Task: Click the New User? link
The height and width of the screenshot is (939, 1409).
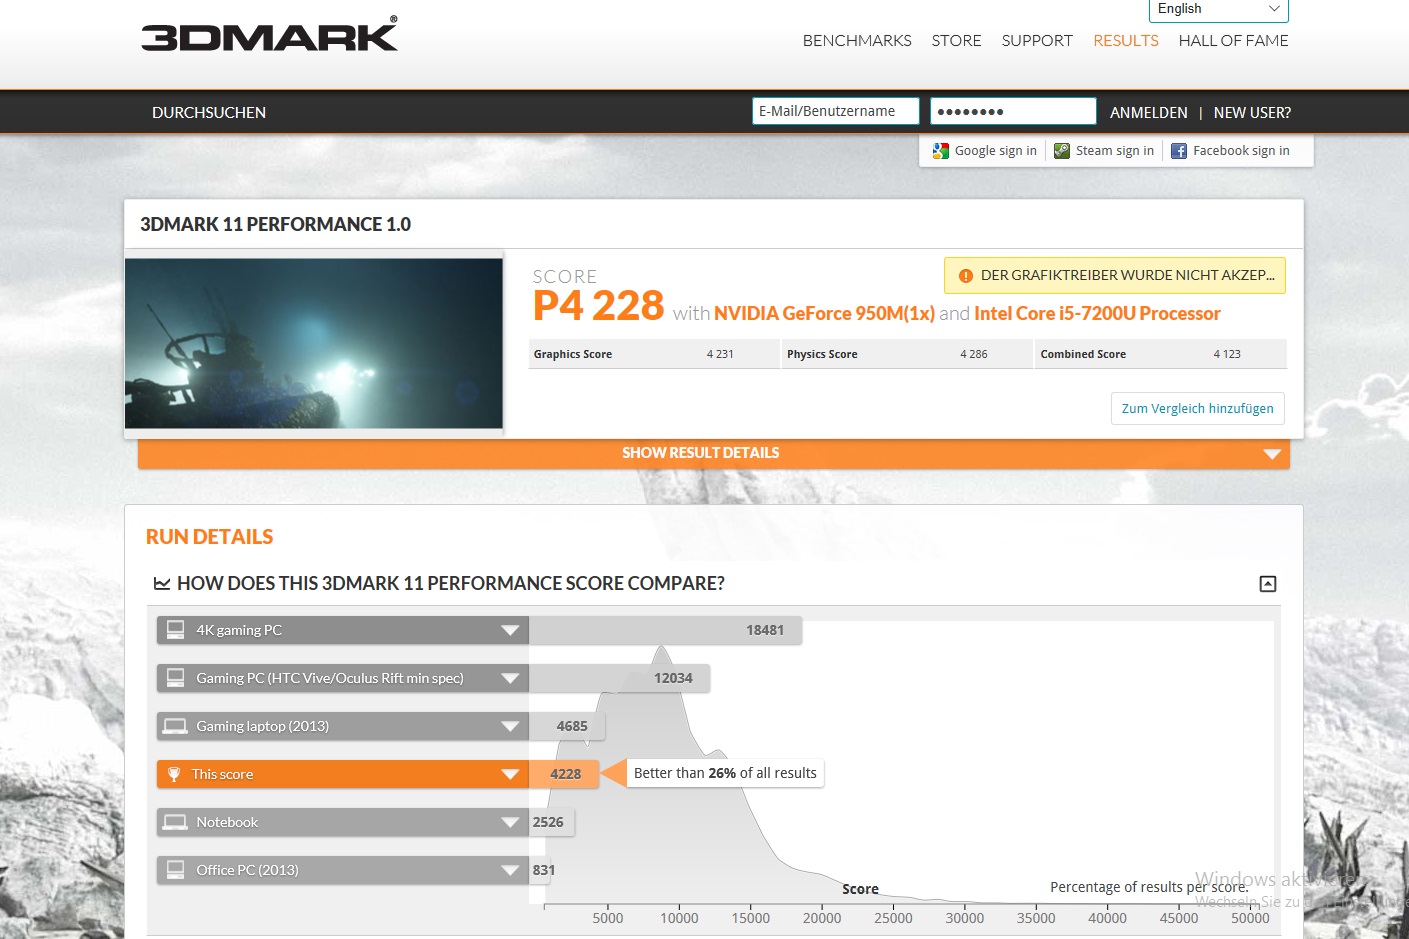Action: click(1252, 113)
